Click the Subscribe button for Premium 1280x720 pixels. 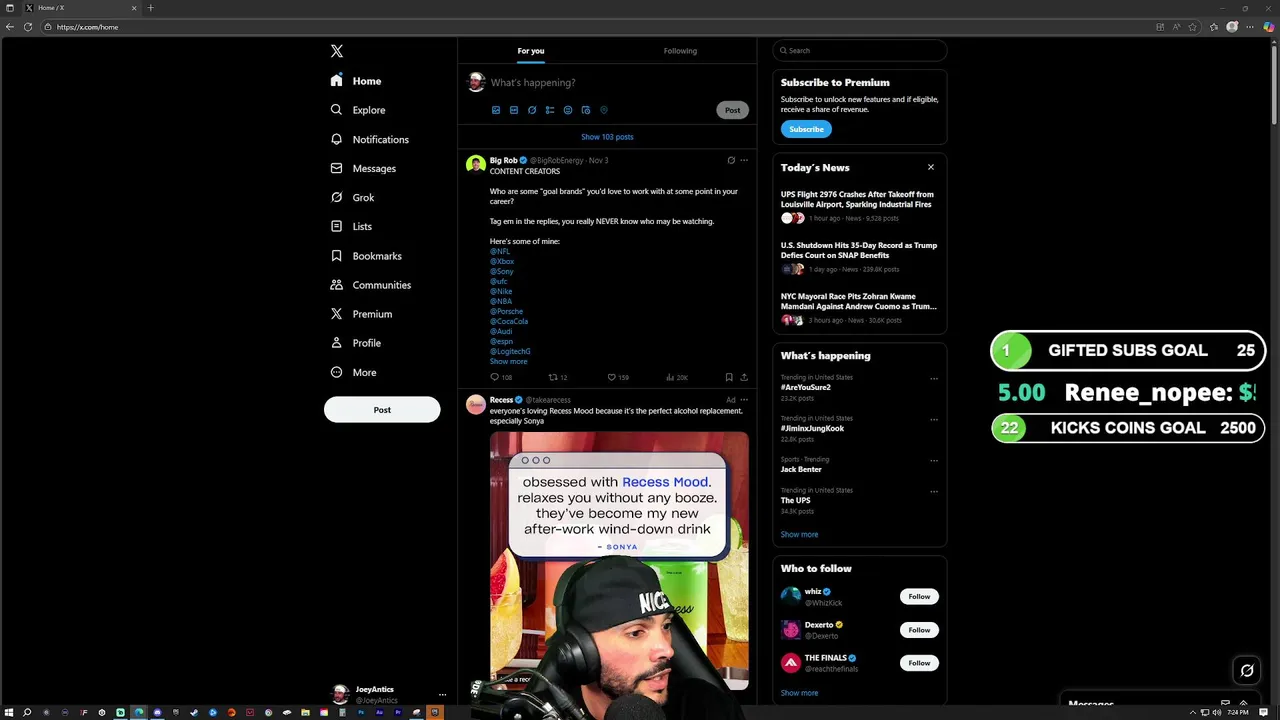[x=806, y=129]
